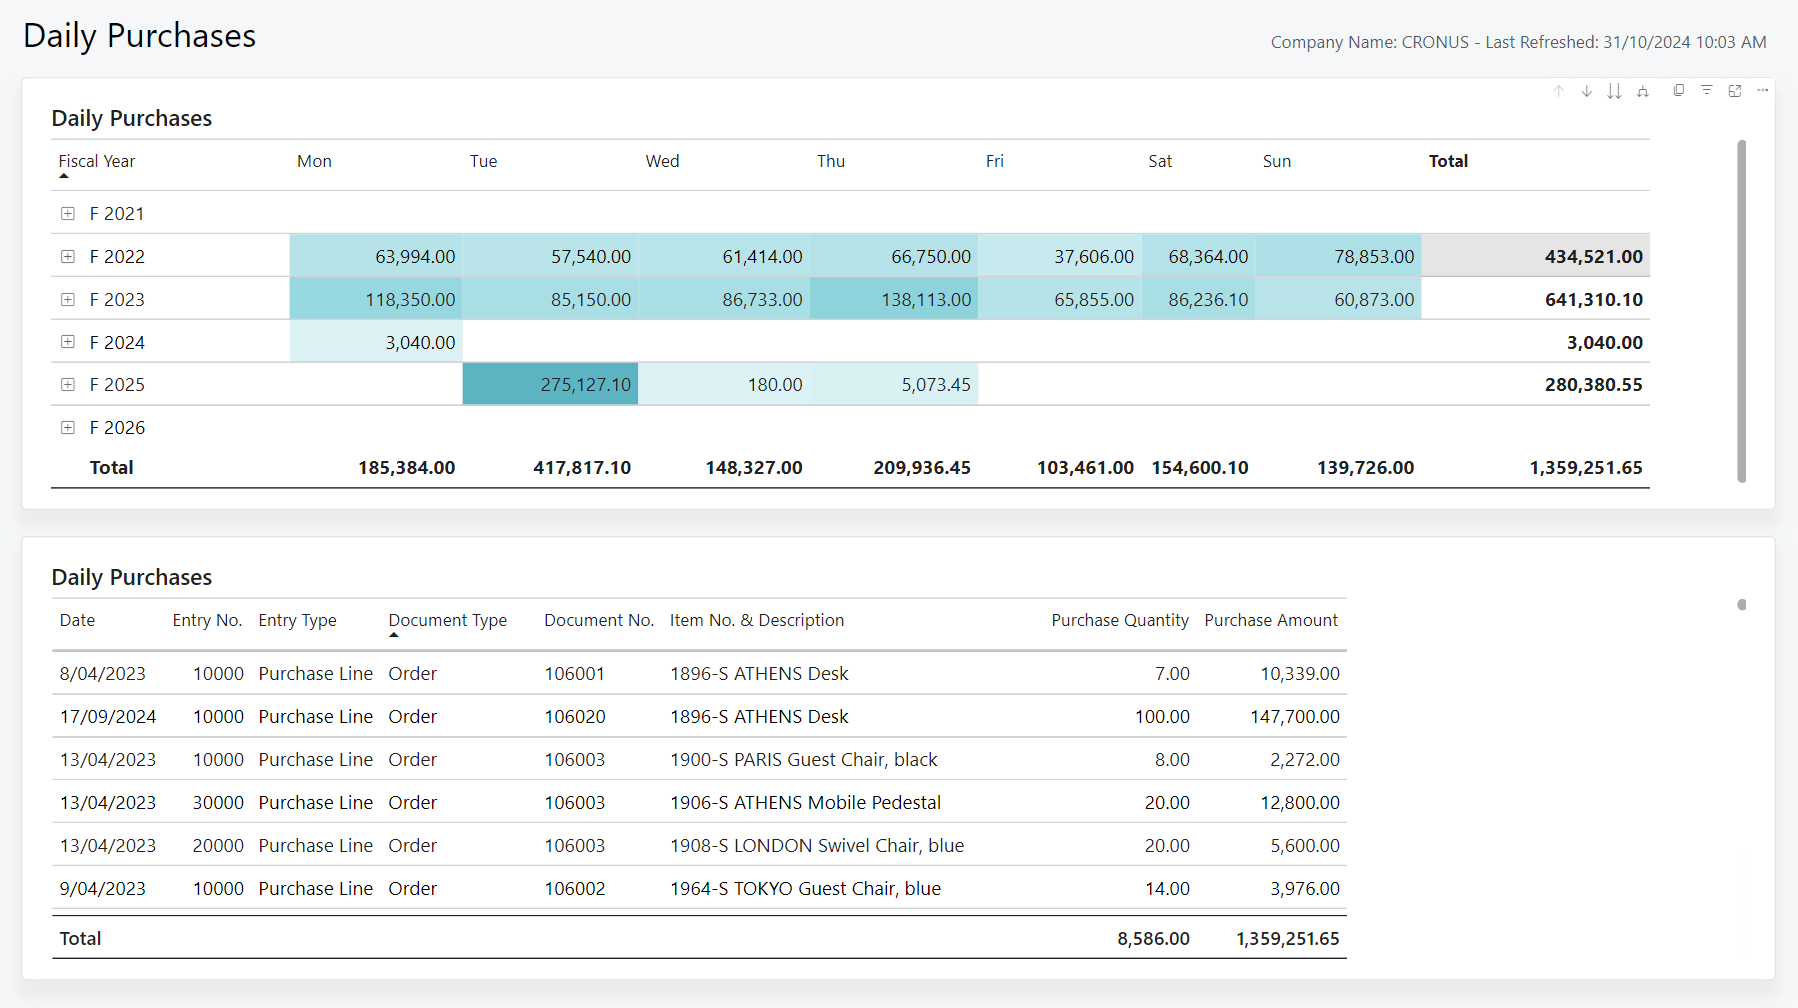
Task: Go to next level in hierarchy icon
Action: coord(1614,91)
